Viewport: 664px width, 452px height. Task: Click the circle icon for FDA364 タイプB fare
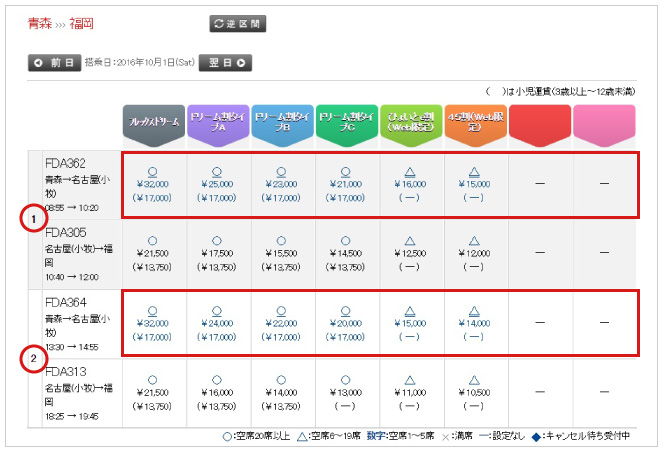[x=281, y=311]
